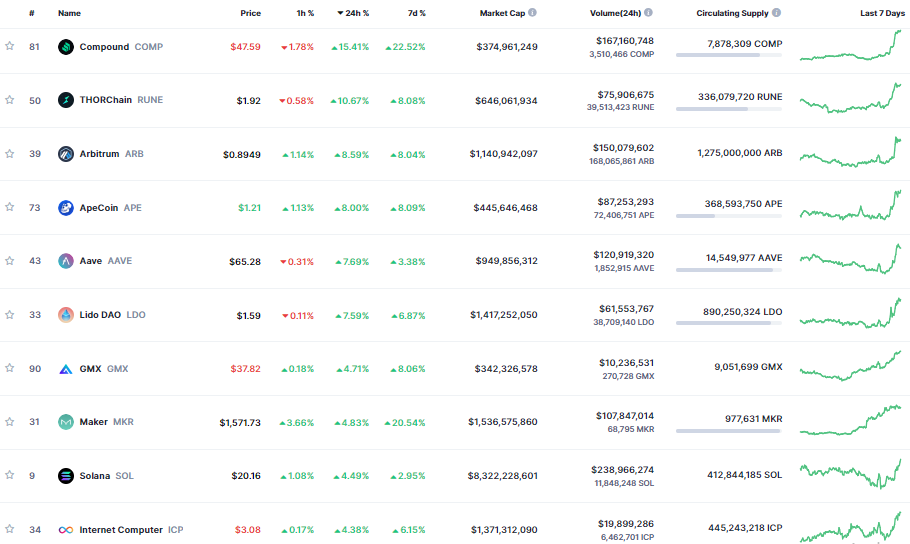Sort table by the 7d % column
Viewport: 910px width, 544px height.
(417, 13)
